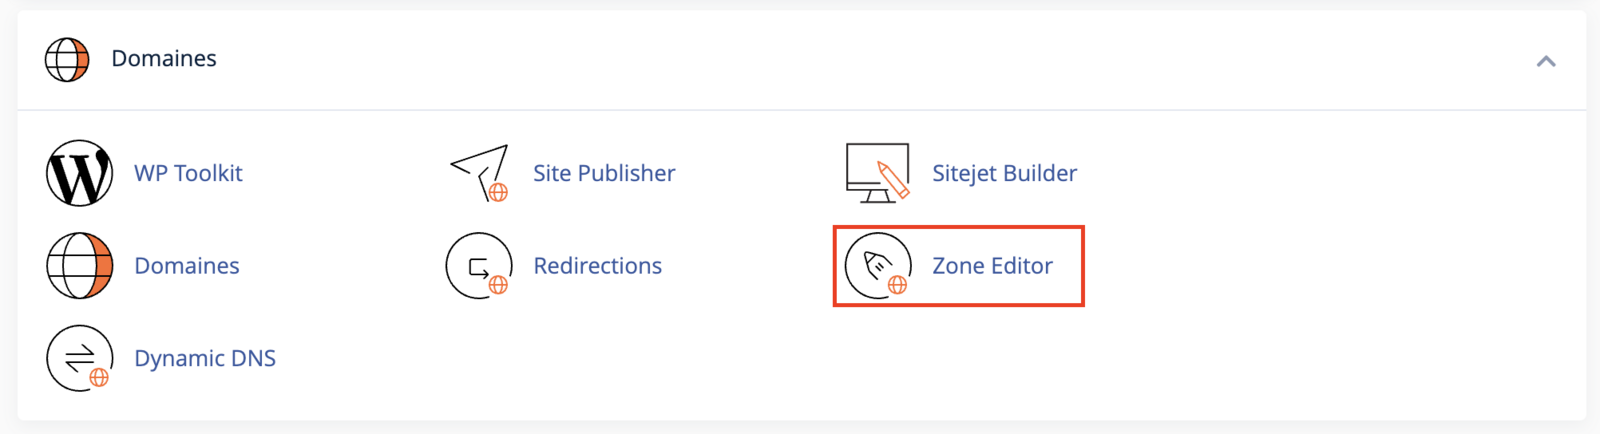Open the WP Toolkit WordPress logo icon
This screenshot has height=434, width=1600.
click(80, 173)
